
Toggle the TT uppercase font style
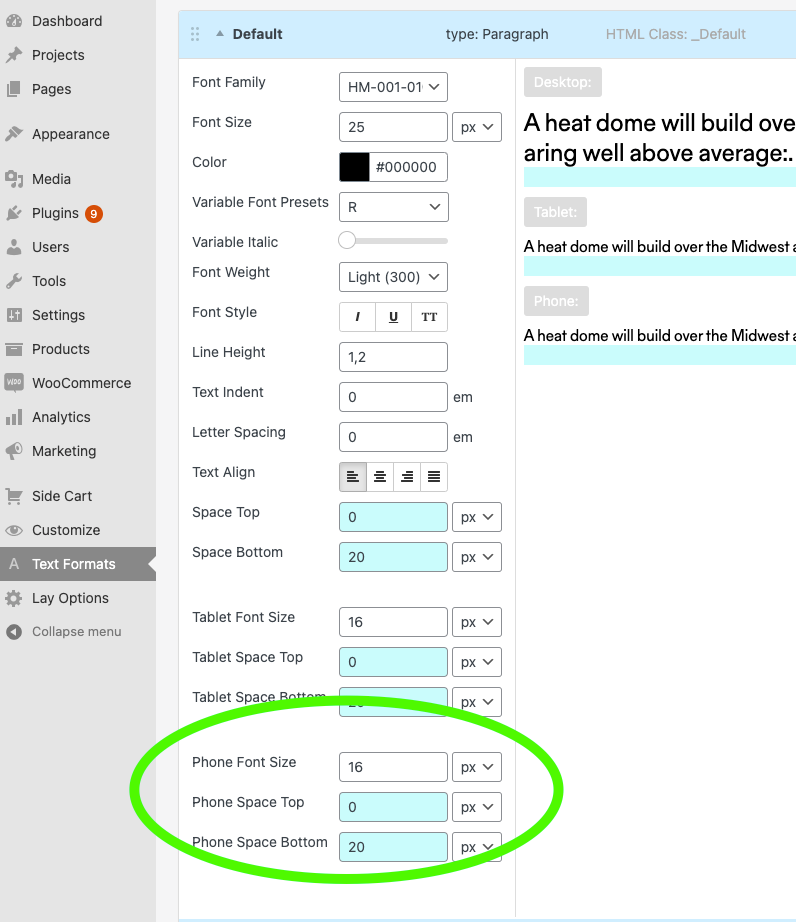(429, 317)
